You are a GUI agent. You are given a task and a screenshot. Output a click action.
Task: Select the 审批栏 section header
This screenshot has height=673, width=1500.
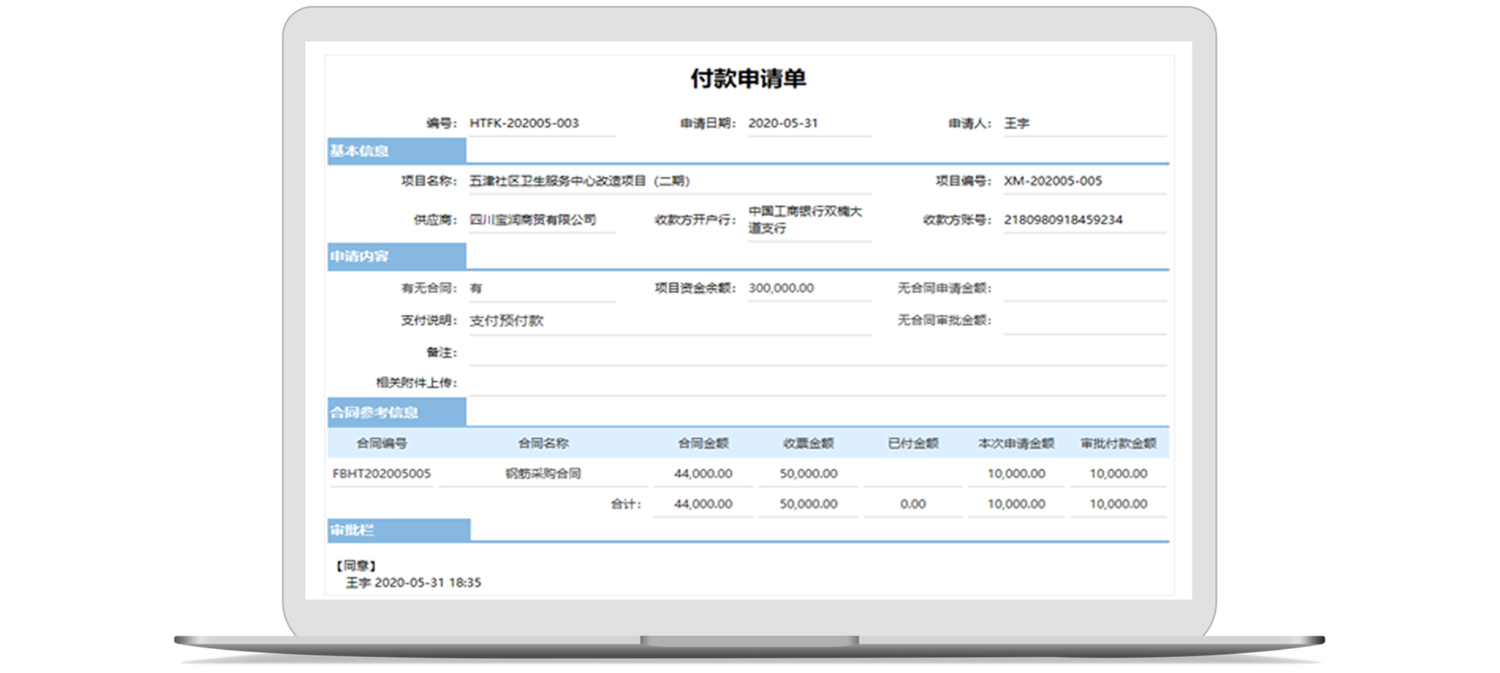[398, 530]
